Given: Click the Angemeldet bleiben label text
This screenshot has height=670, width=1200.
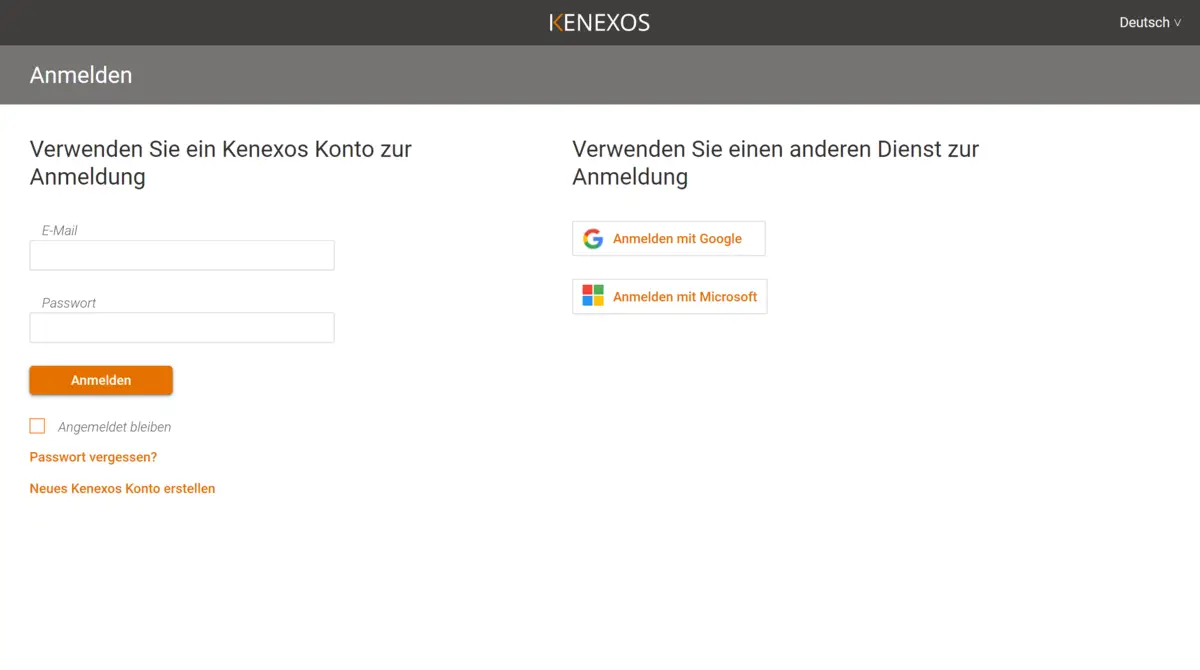Looking at the screenshot, I should (114, 427).
